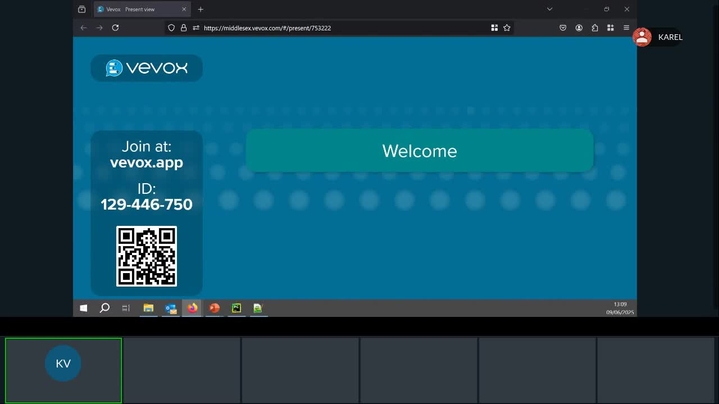Bookmark this page with the star icon
This screenshot has height=404, width=719.
pyautogui.click(x=507, y=28)
